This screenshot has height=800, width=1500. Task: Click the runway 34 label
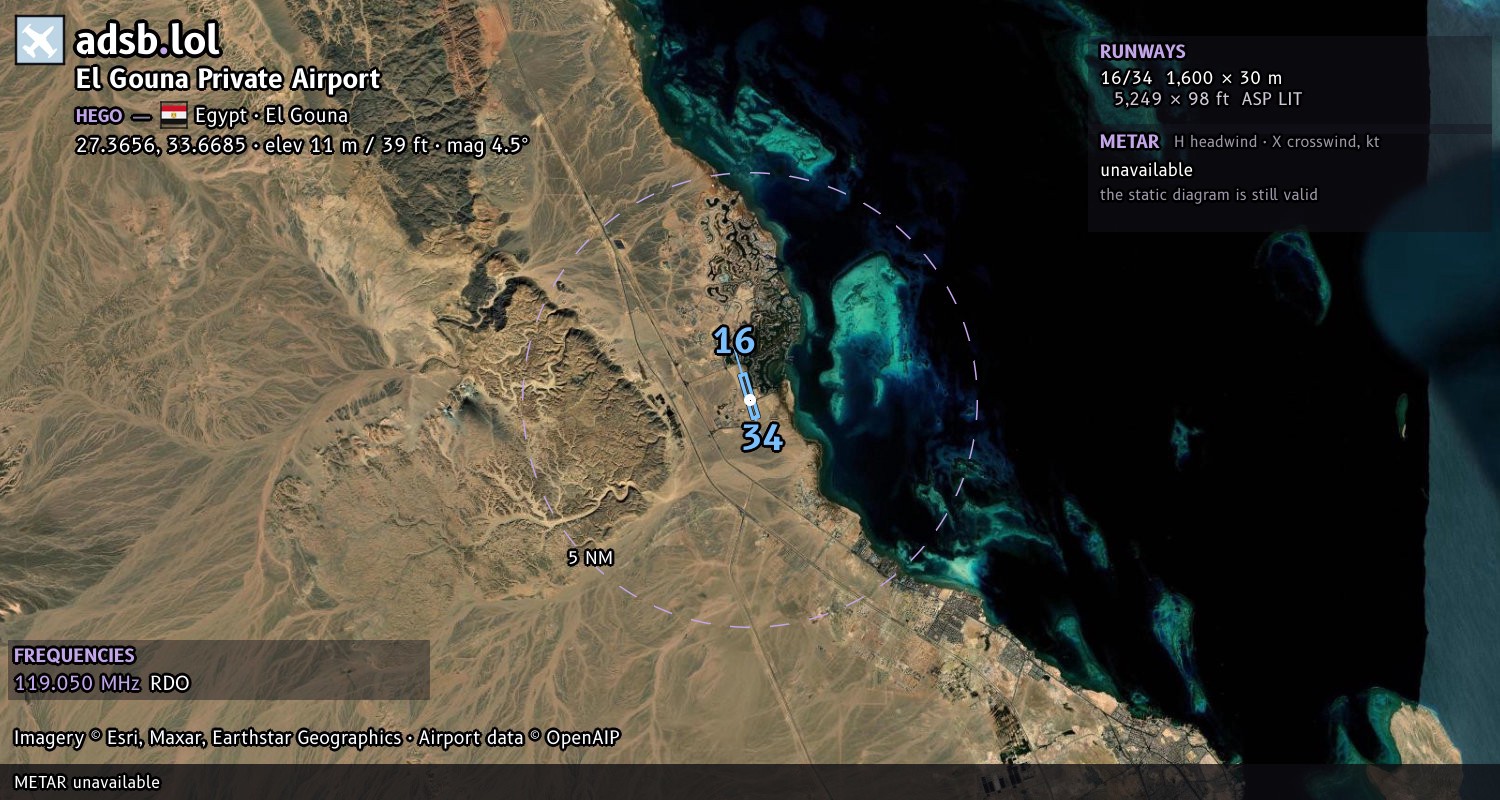[x=762, y=437]
